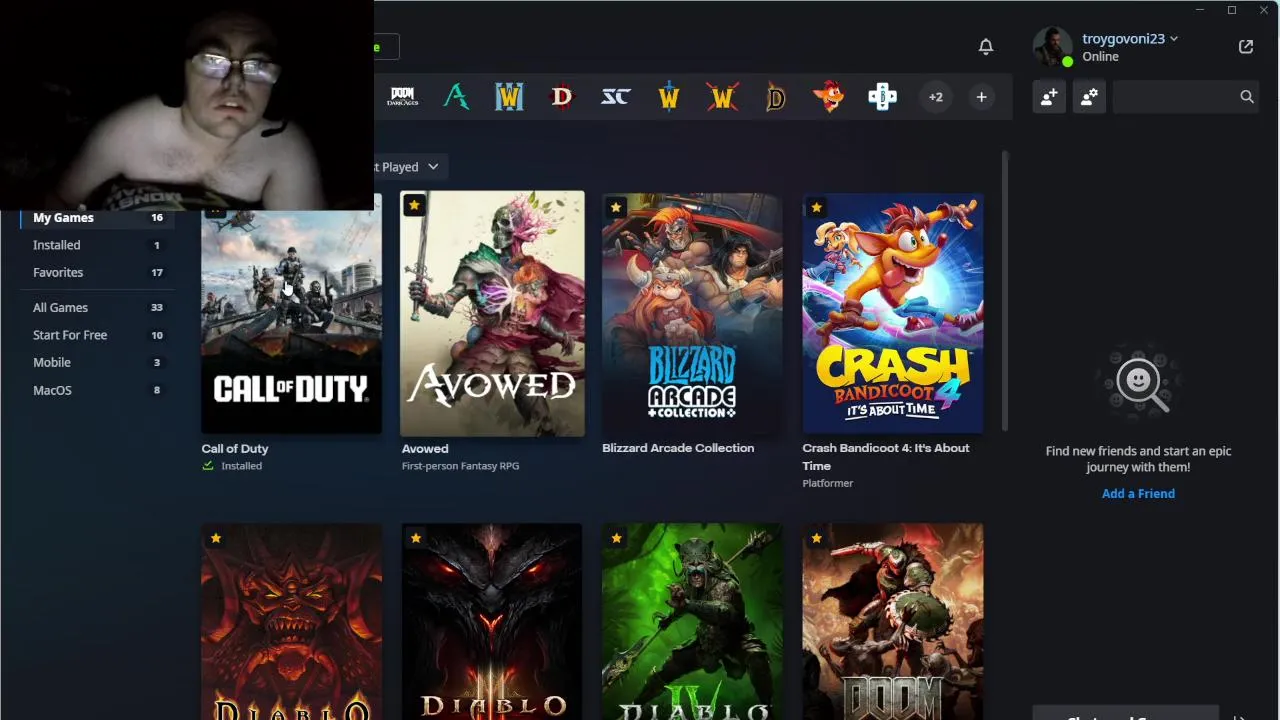1280x720 pixels.
Task: Open the Crash Bandicoot 4 cover
Action: click(893, 314)
